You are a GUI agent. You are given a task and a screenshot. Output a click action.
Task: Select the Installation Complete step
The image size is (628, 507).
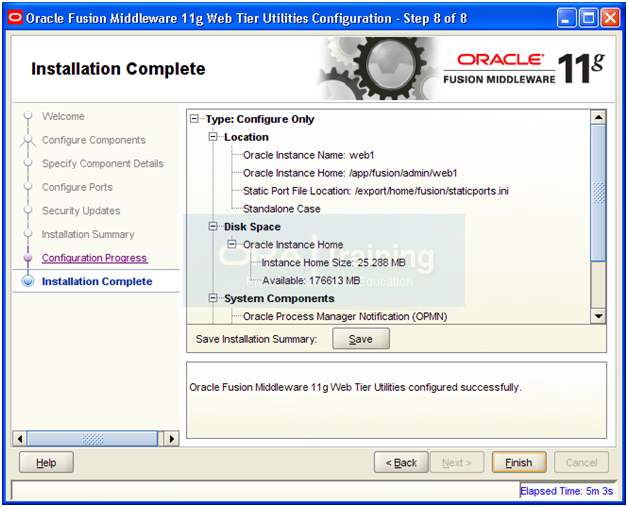[97, 281]
